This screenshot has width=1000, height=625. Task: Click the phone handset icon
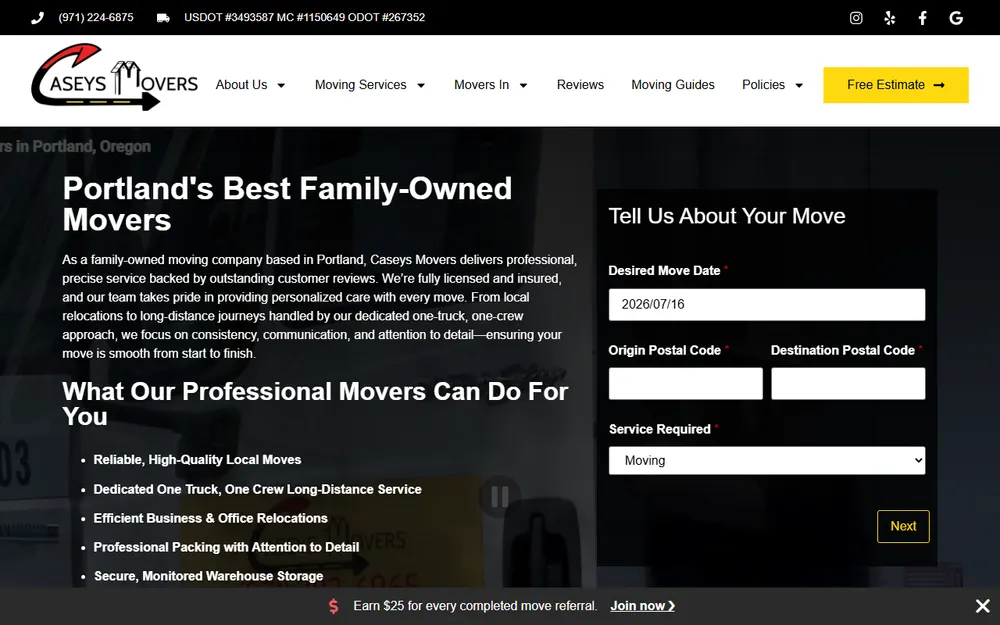pos(38,18)
